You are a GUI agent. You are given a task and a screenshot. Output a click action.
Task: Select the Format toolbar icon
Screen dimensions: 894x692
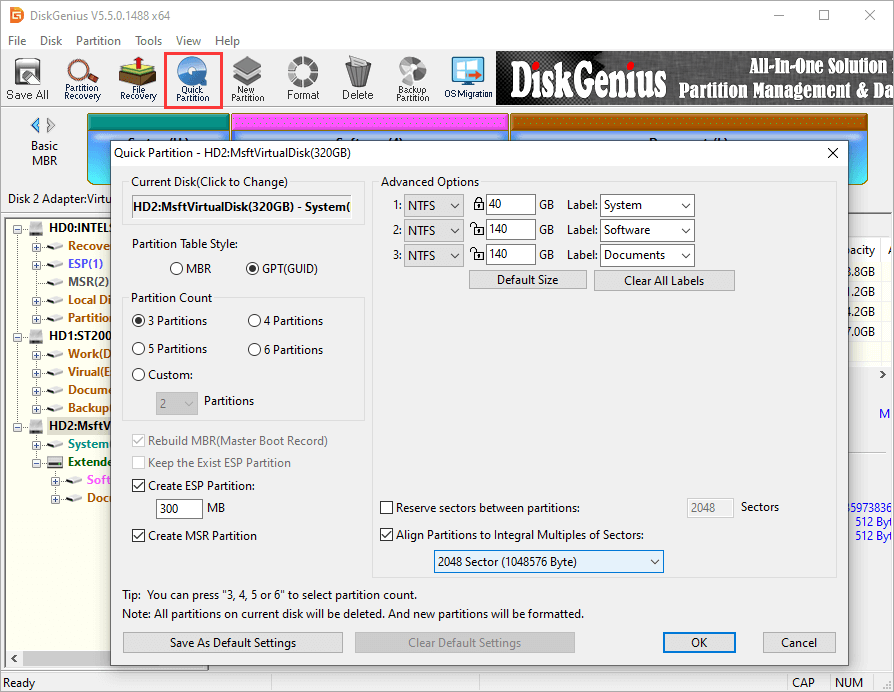point(303,79)
